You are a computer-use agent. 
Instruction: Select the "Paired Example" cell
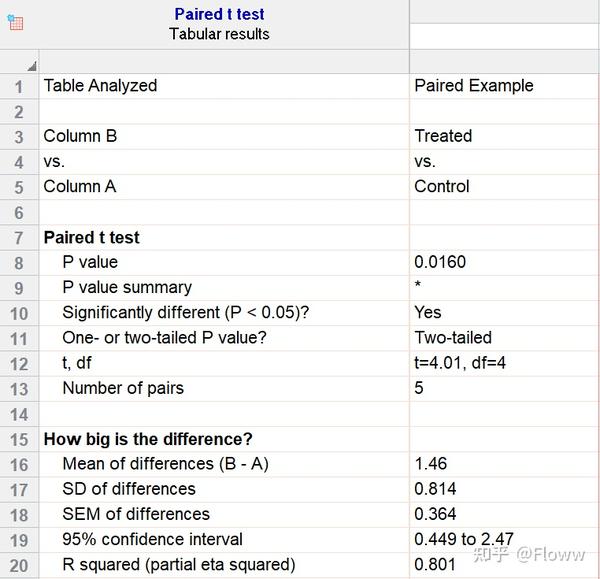click(474, 86)
